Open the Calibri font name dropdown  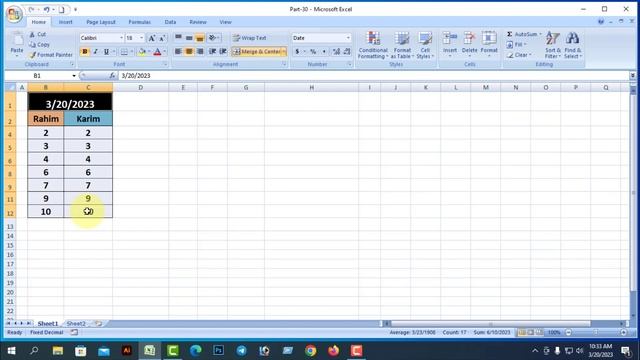tap(121, 38)
